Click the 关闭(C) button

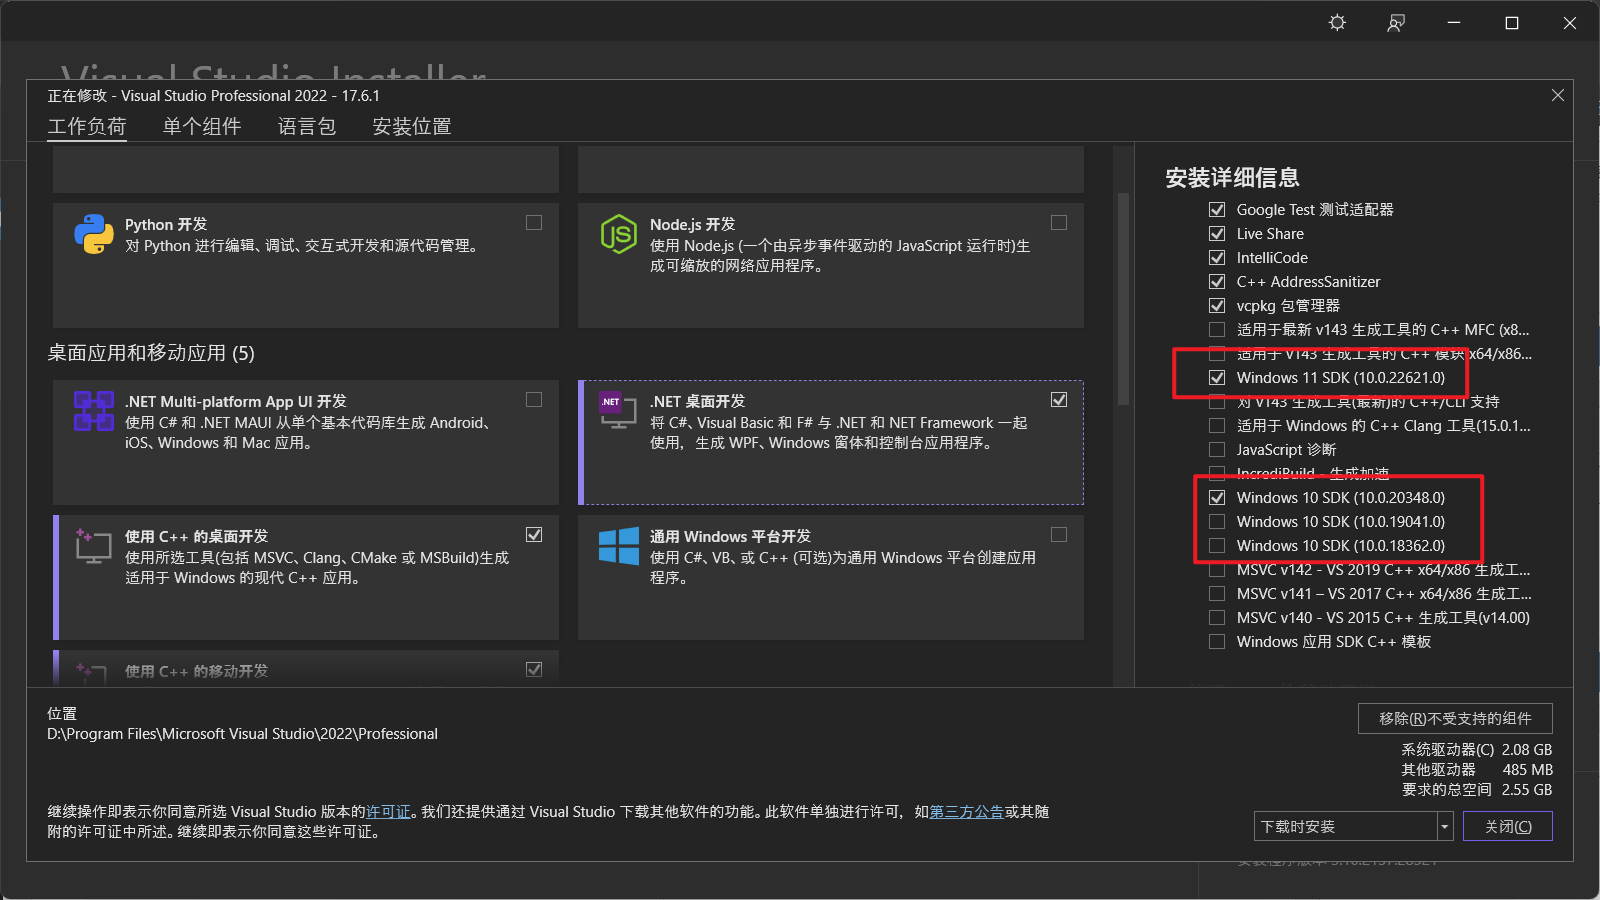click(1507, 827)
